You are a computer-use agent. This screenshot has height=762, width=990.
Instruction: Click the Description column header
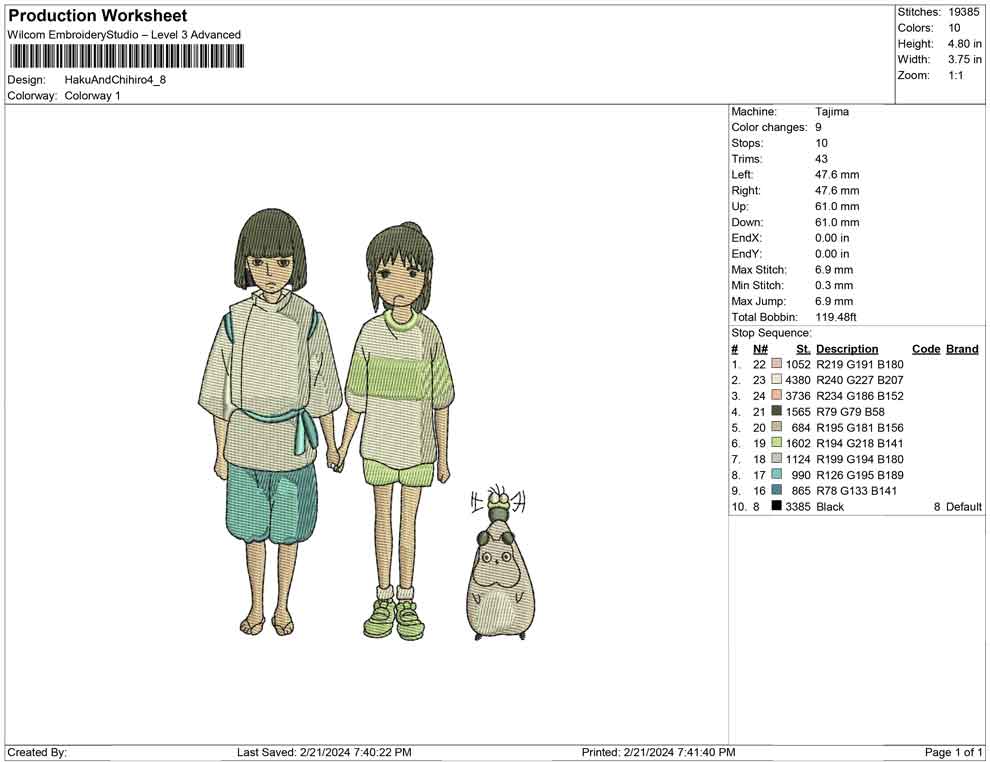847,348
